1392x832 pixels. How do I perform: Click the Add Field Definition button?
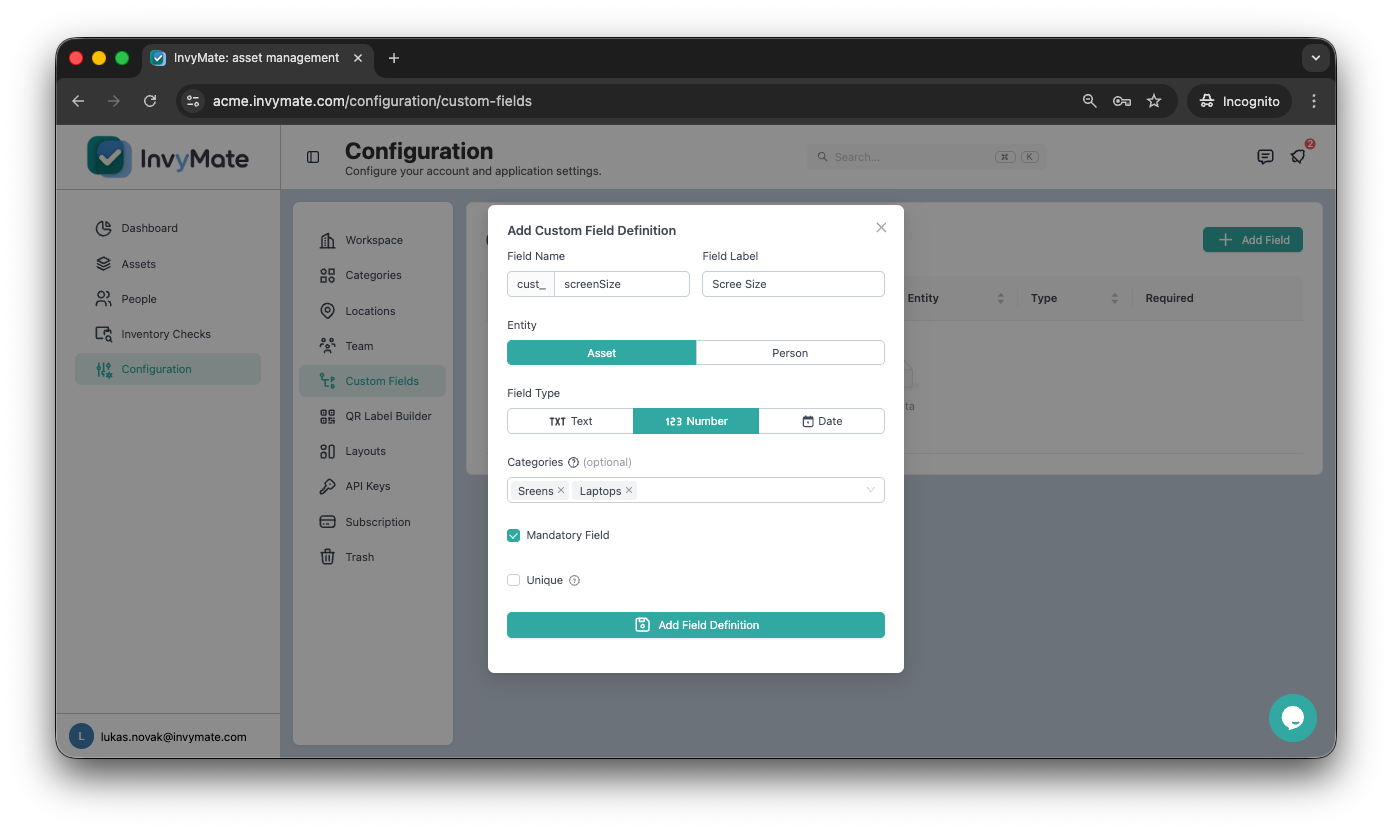(x=696, y=625)
